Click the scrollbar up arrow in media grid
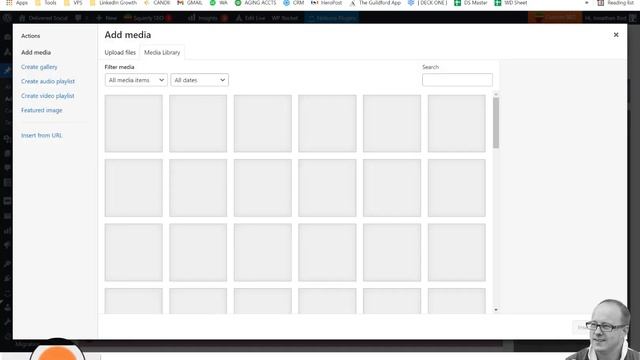This screenshot has width=640, height=360. (496, 95)
